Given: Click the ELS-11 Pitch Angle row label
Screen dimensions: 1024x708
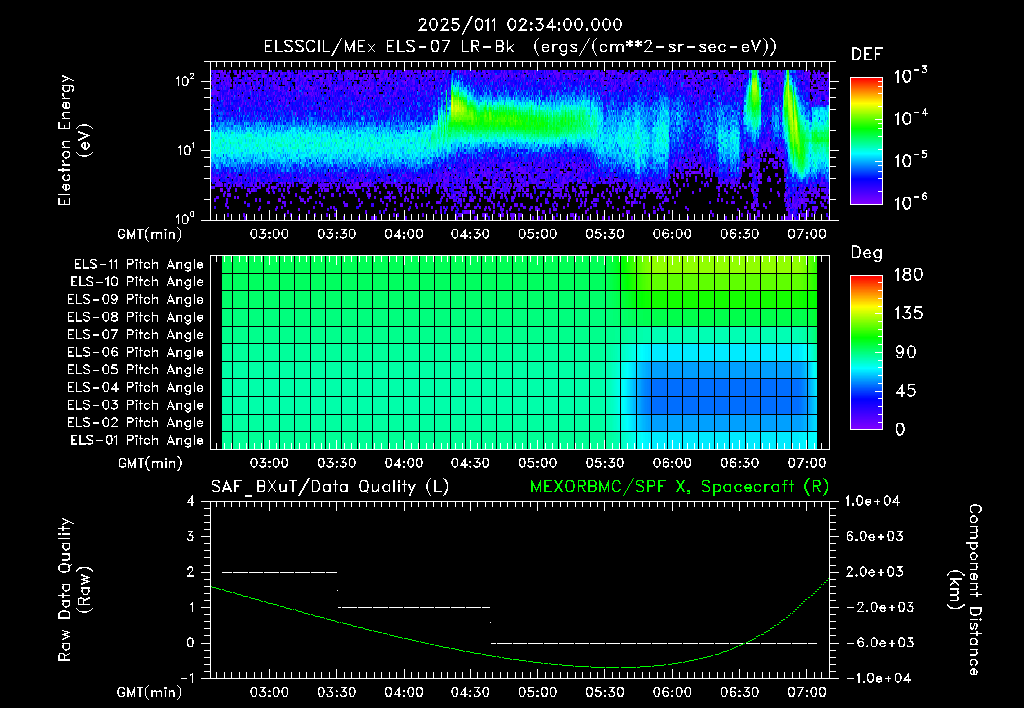Looking at the screenshot, I should 138,265.
